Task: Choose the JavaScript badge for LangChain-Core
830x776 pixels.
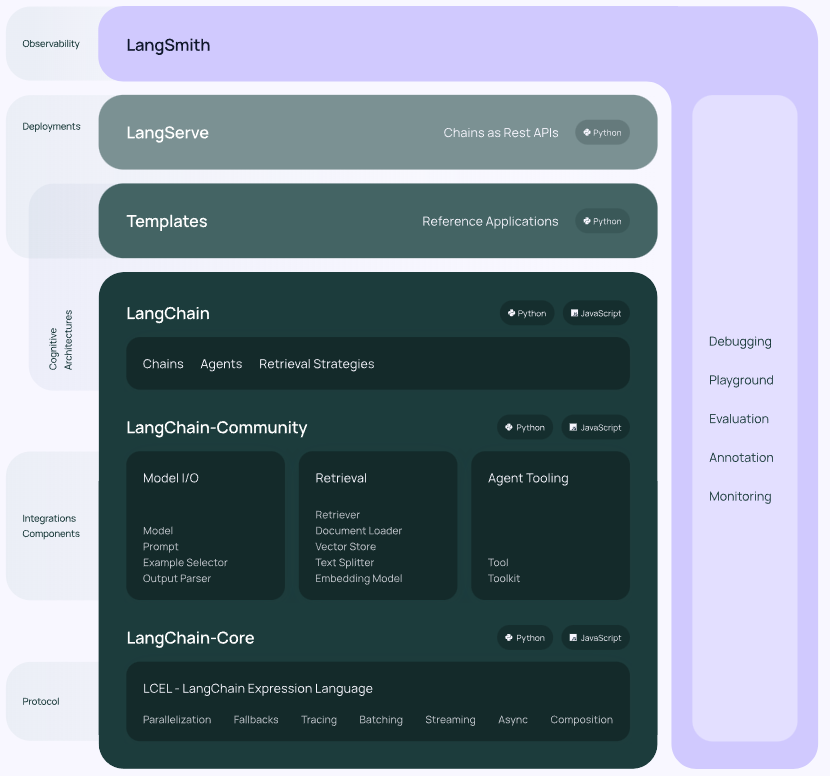Action: tap(596, 638)
